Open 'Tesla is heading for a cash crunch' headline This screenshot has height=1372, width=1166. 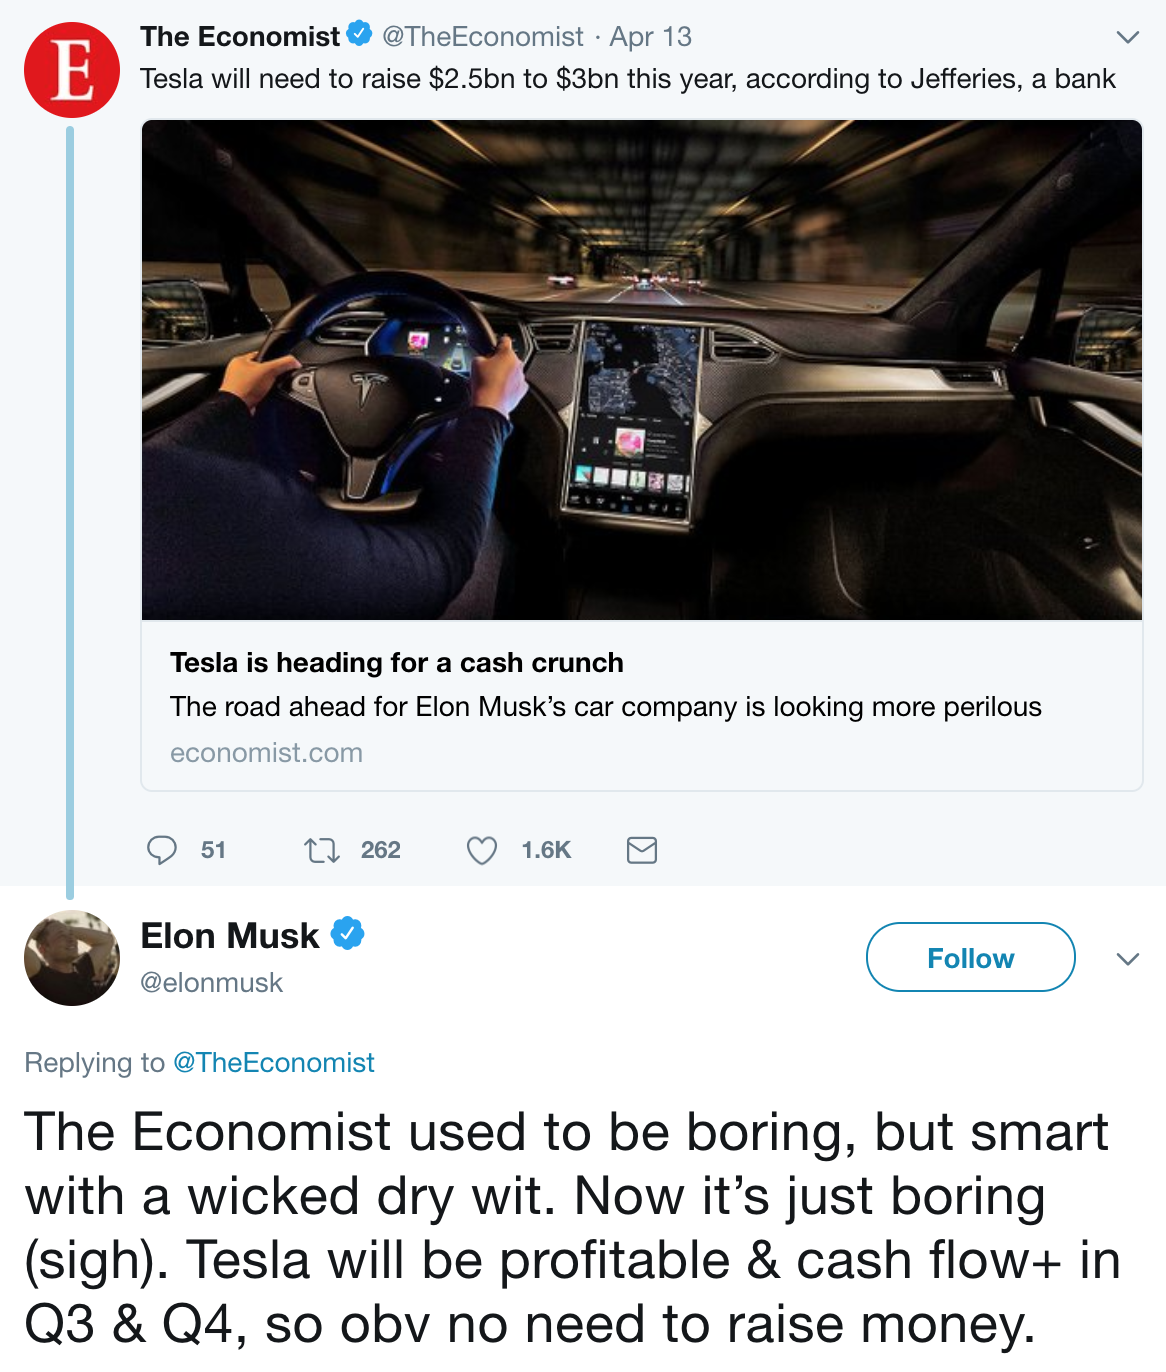click(397, 663)
